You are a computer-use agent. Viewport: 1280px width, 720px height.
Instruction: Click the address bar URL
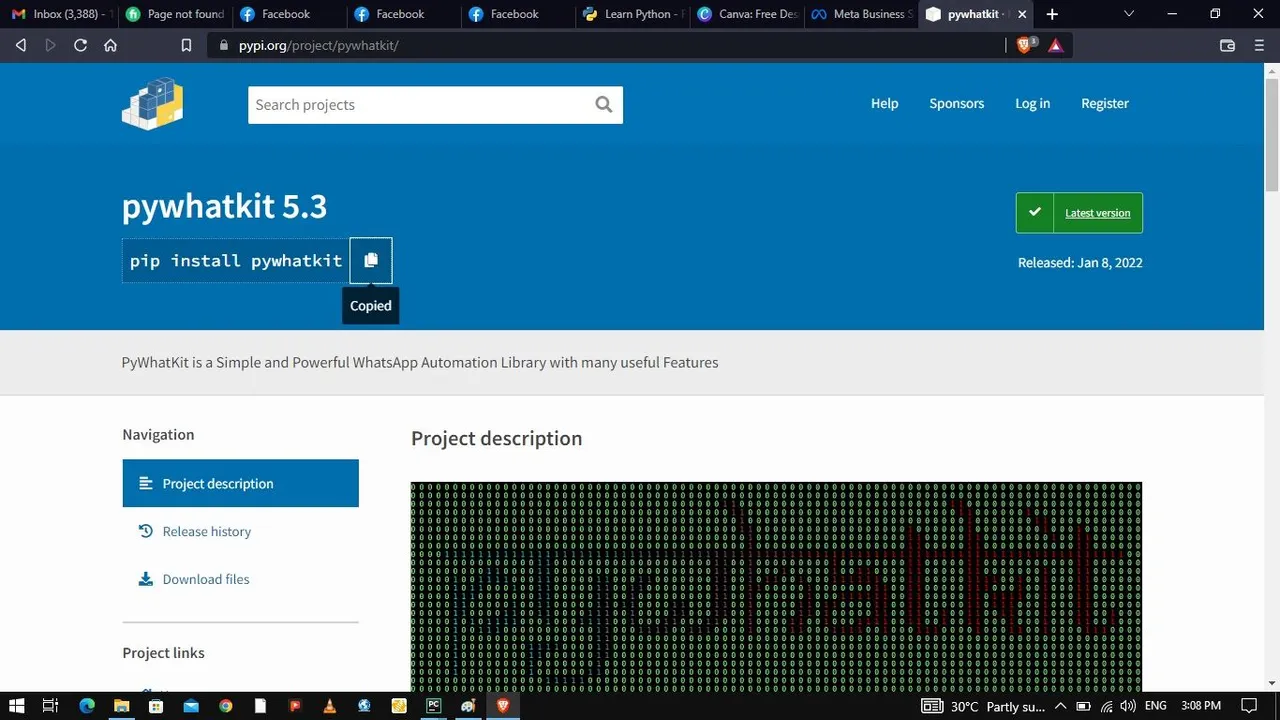[x=318, y=45]
